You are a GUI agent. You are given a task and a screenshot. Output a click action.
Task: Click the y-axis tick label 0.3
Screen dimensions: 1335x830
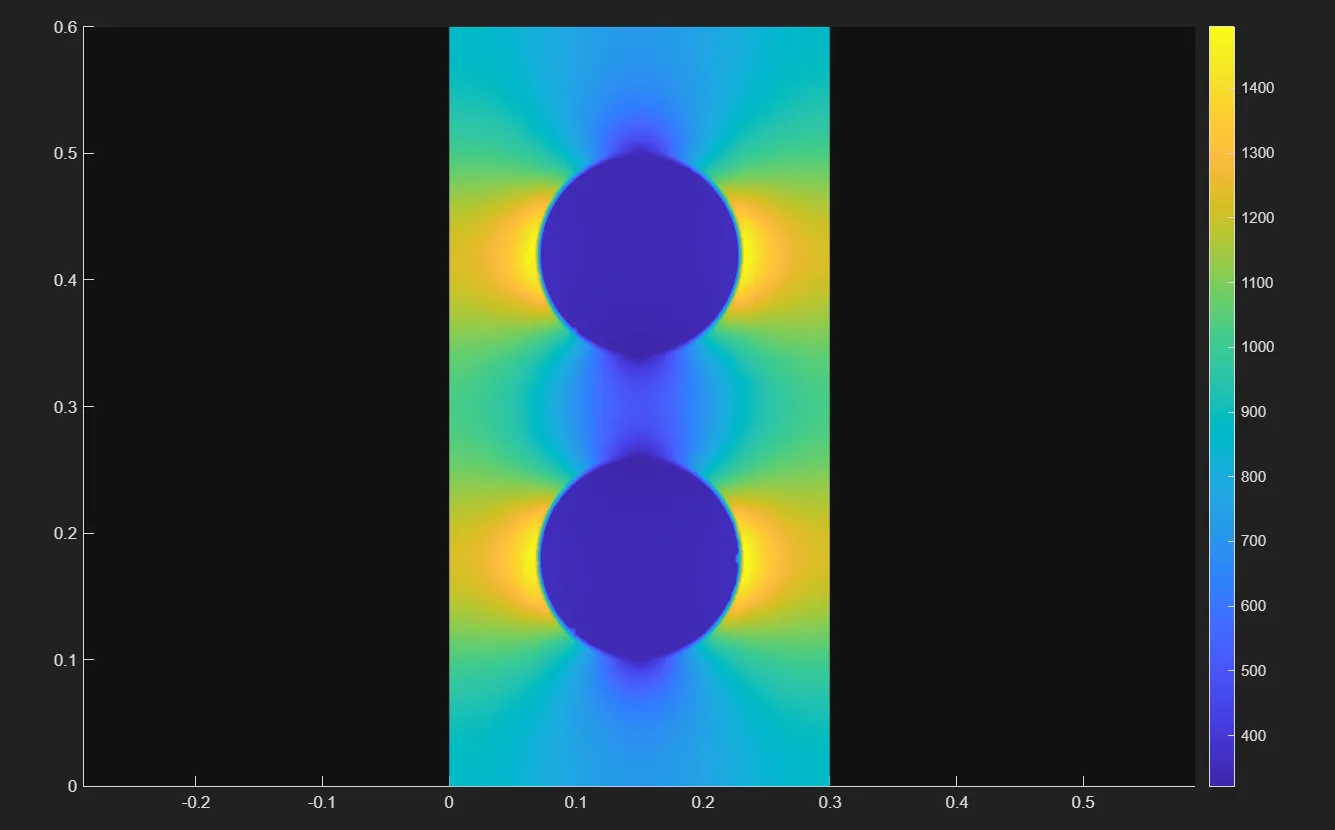tap(65, 407)
